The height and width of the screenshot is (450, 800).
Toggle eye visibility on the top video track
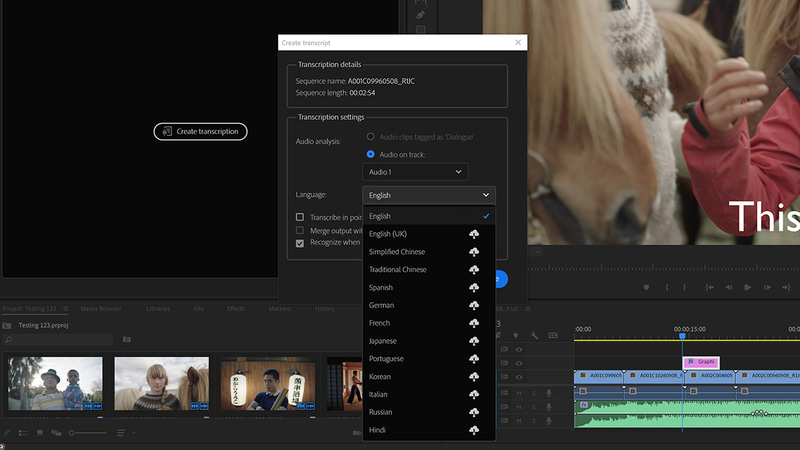click(x=518, y=349)
